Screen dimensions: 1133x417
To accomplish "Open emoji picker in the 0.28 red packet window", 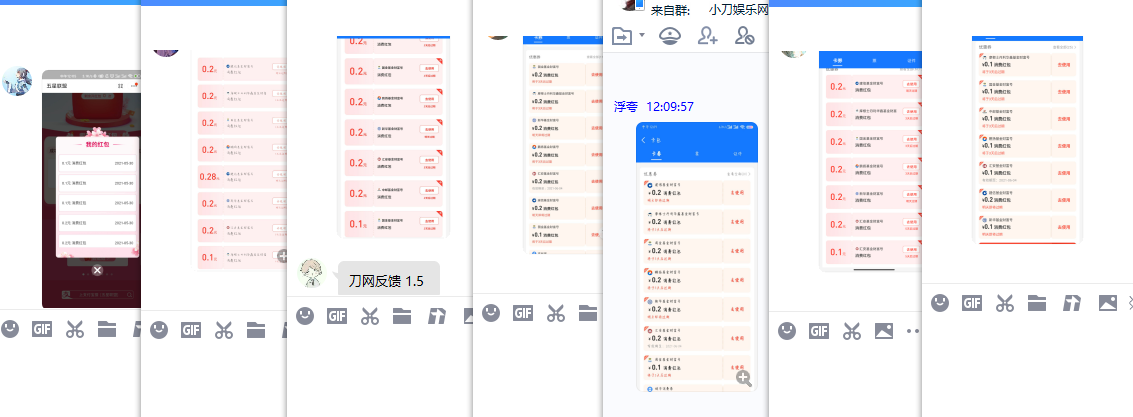I will 159,330.
